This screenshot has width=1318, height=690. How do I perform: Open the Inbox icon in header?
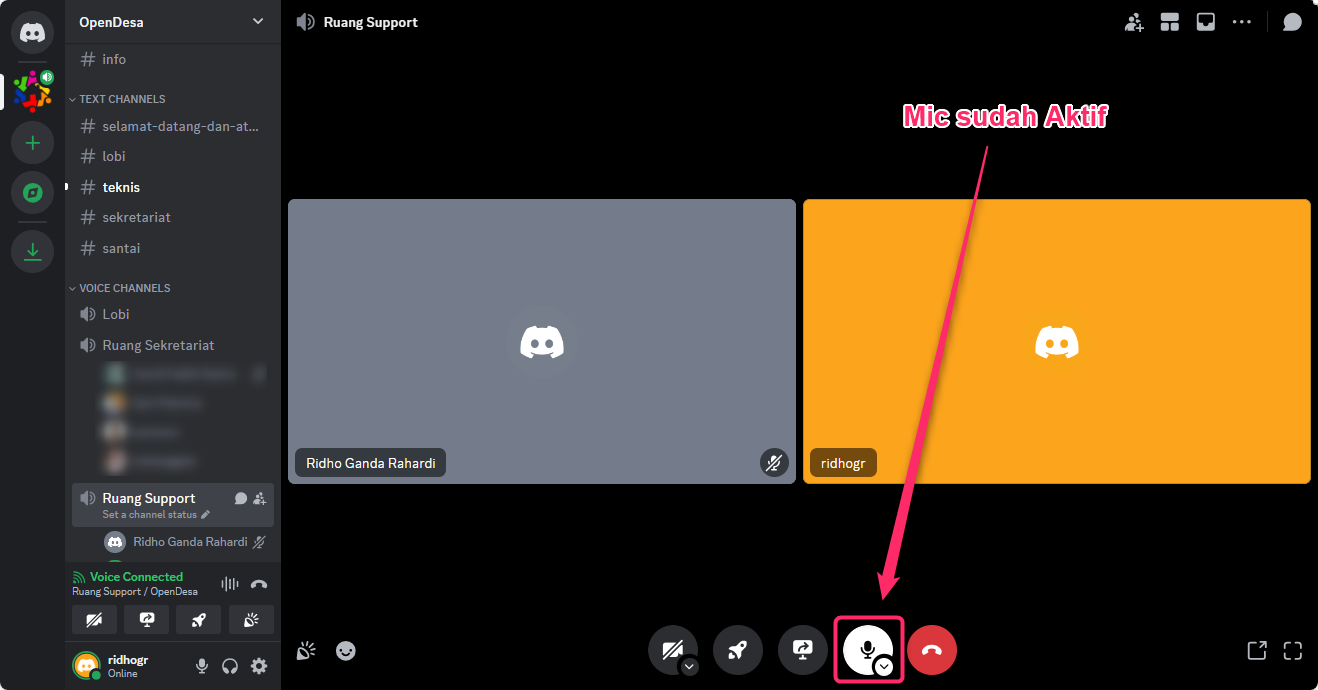pyautogui.click(x=1206, y=22)
